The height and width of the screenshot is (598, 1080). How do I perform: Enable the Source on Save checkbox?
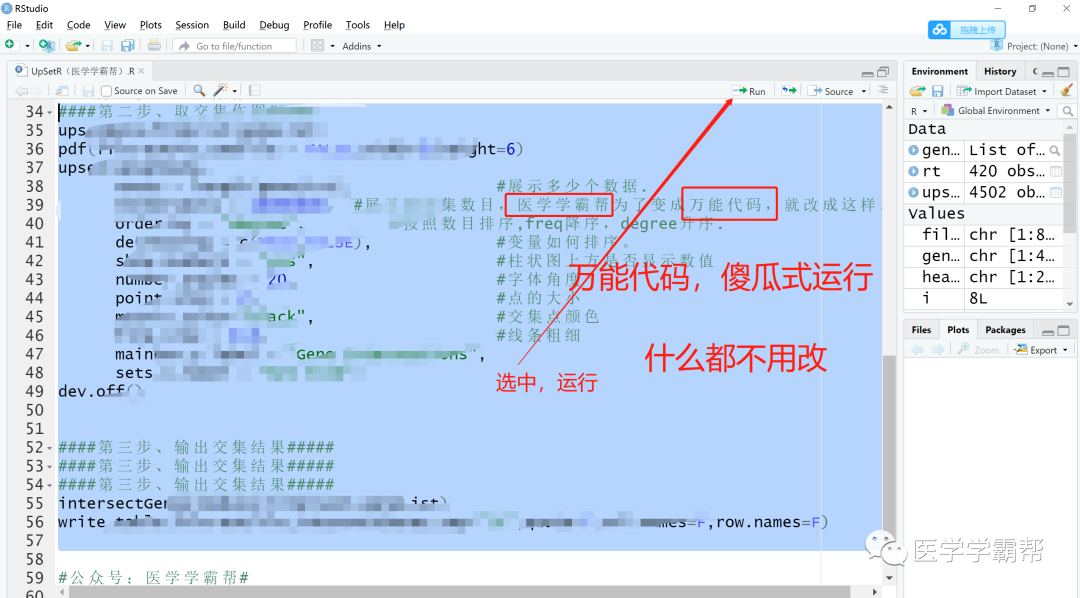point(106,91)
